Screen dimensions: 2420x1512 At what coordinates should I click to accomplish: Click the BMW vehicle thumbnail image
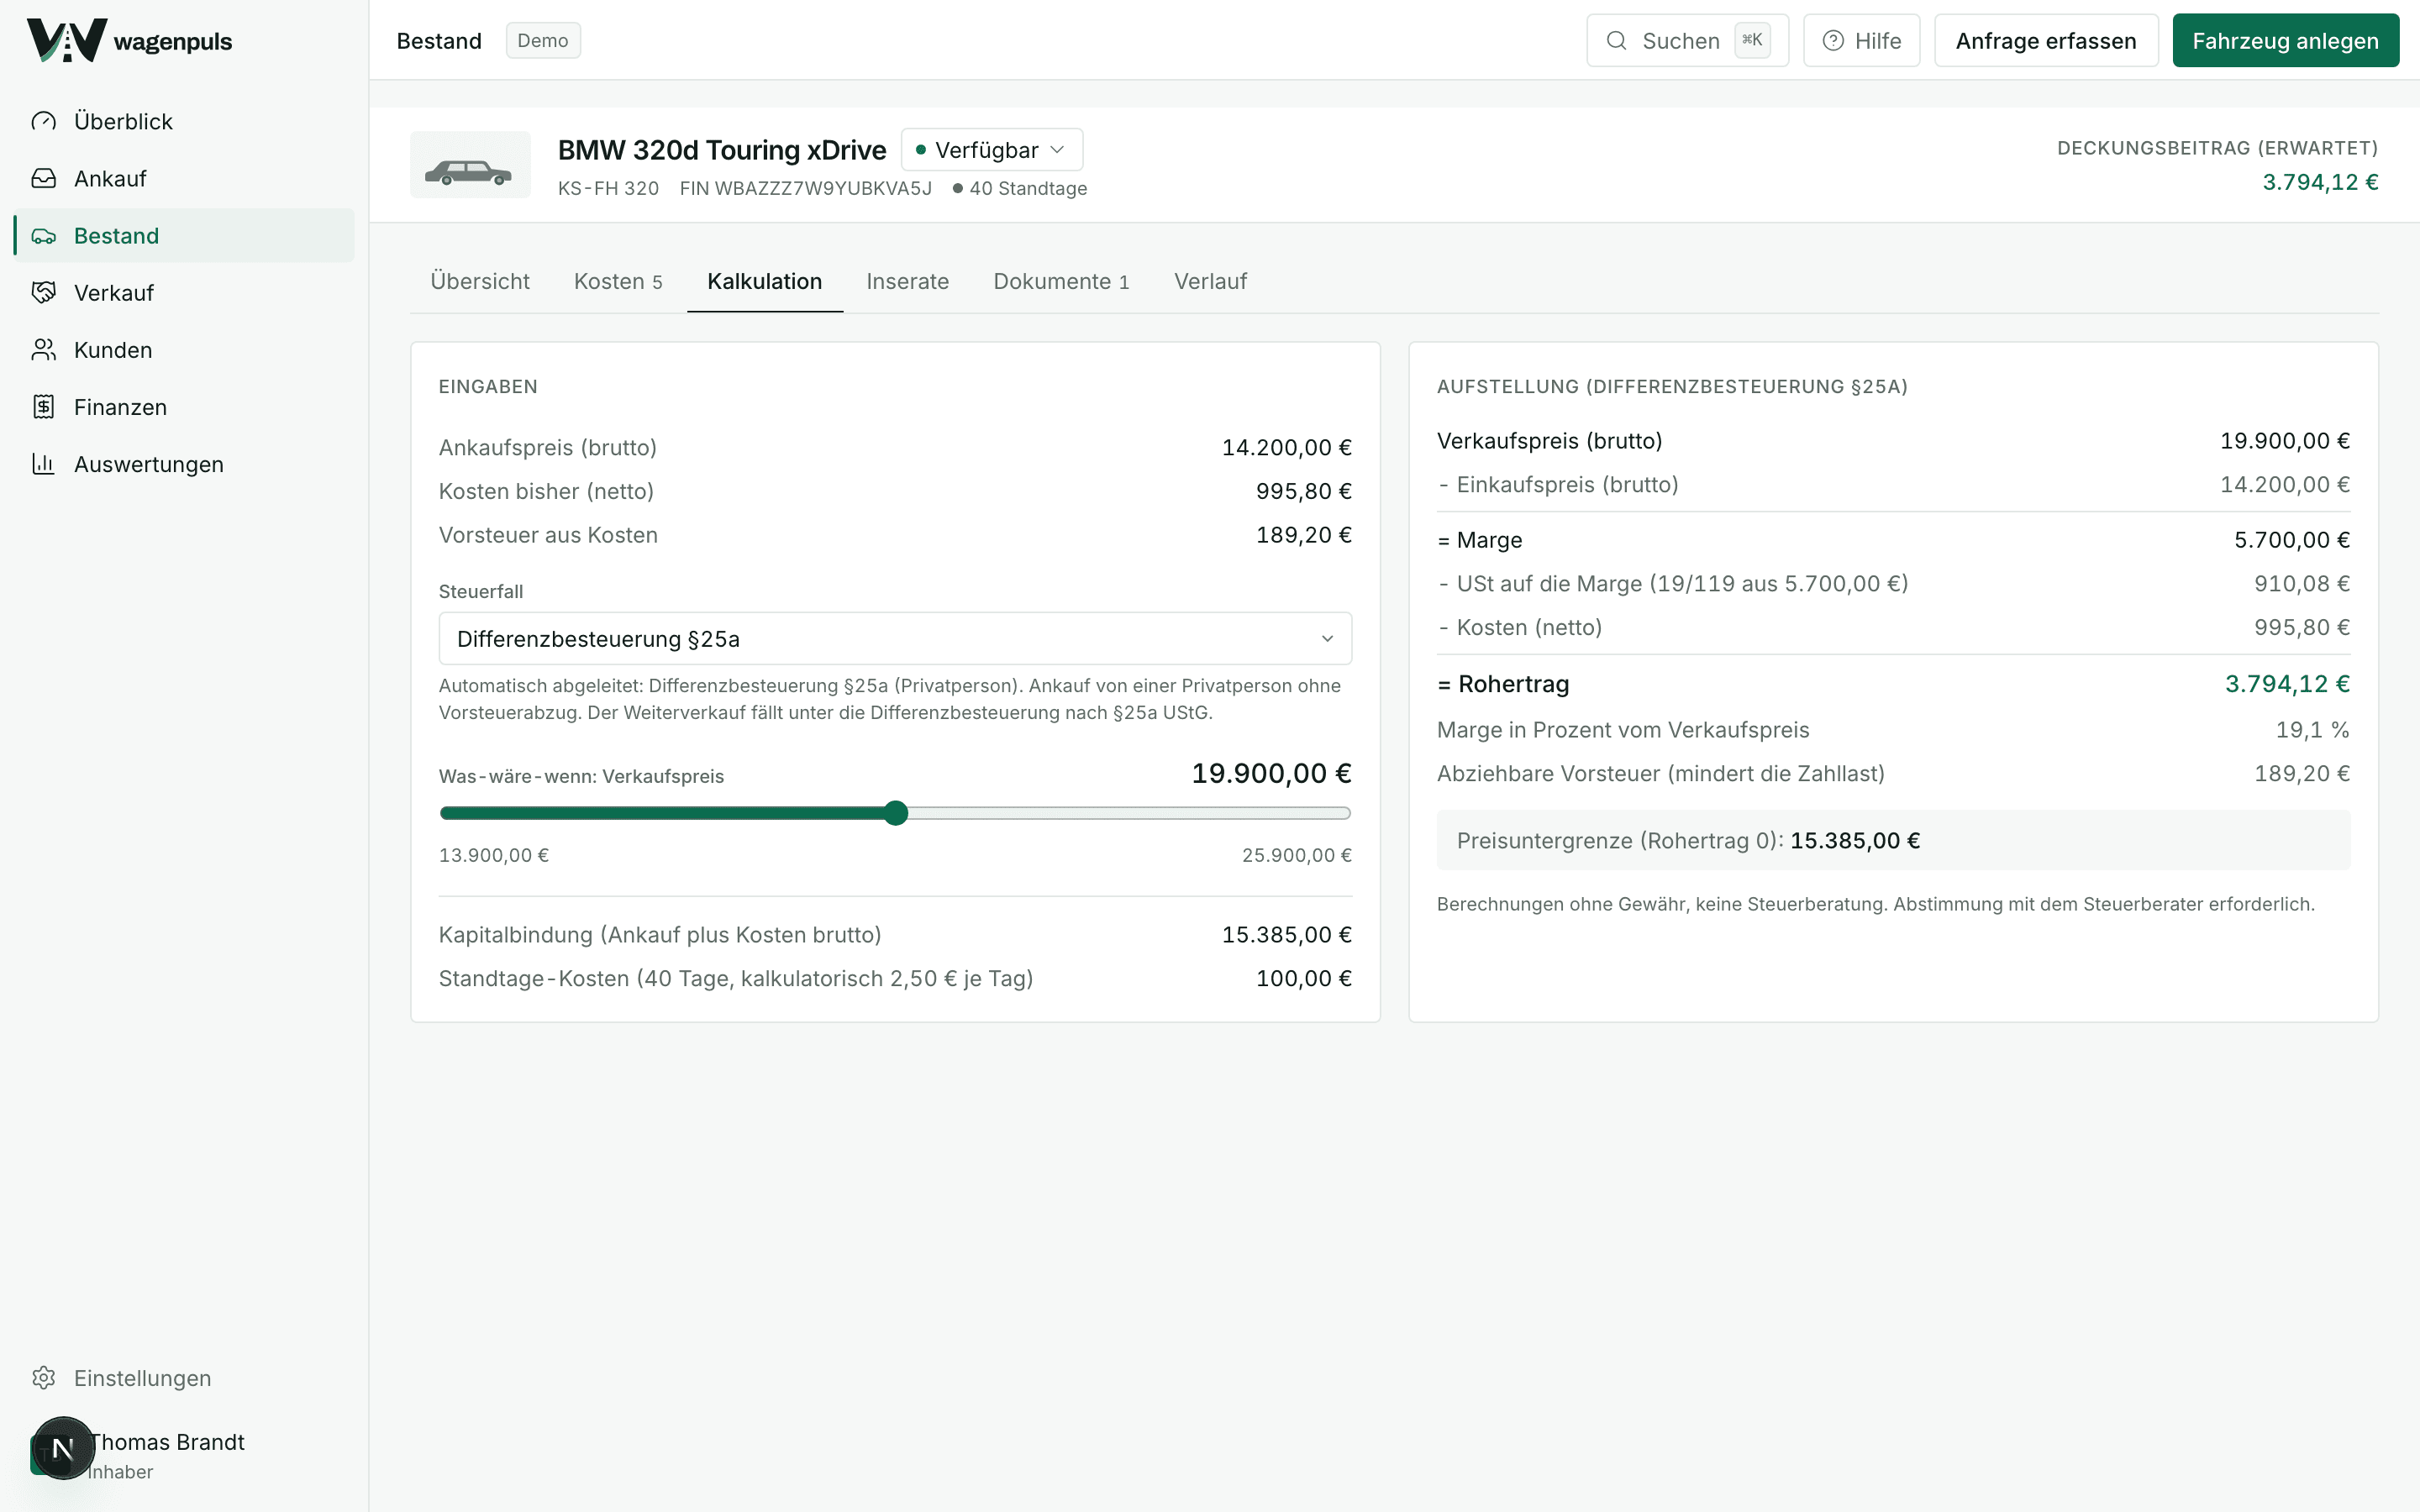470,165
